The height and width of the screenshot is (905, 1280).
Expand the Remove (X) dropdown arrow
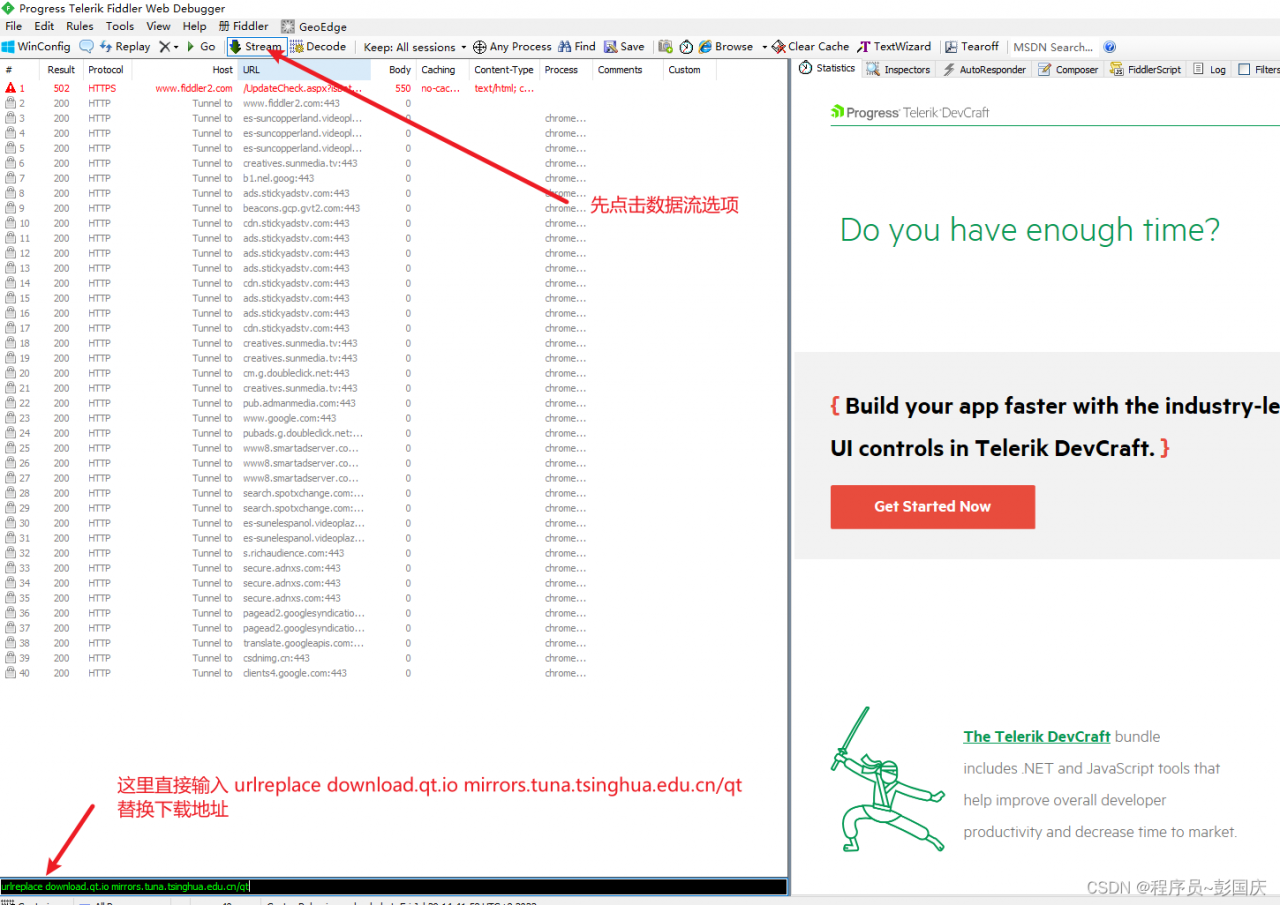click(176, 47)
